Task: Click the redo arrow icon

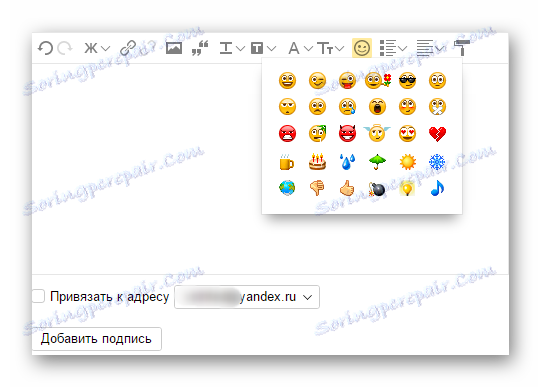Action: click(65, 48)
